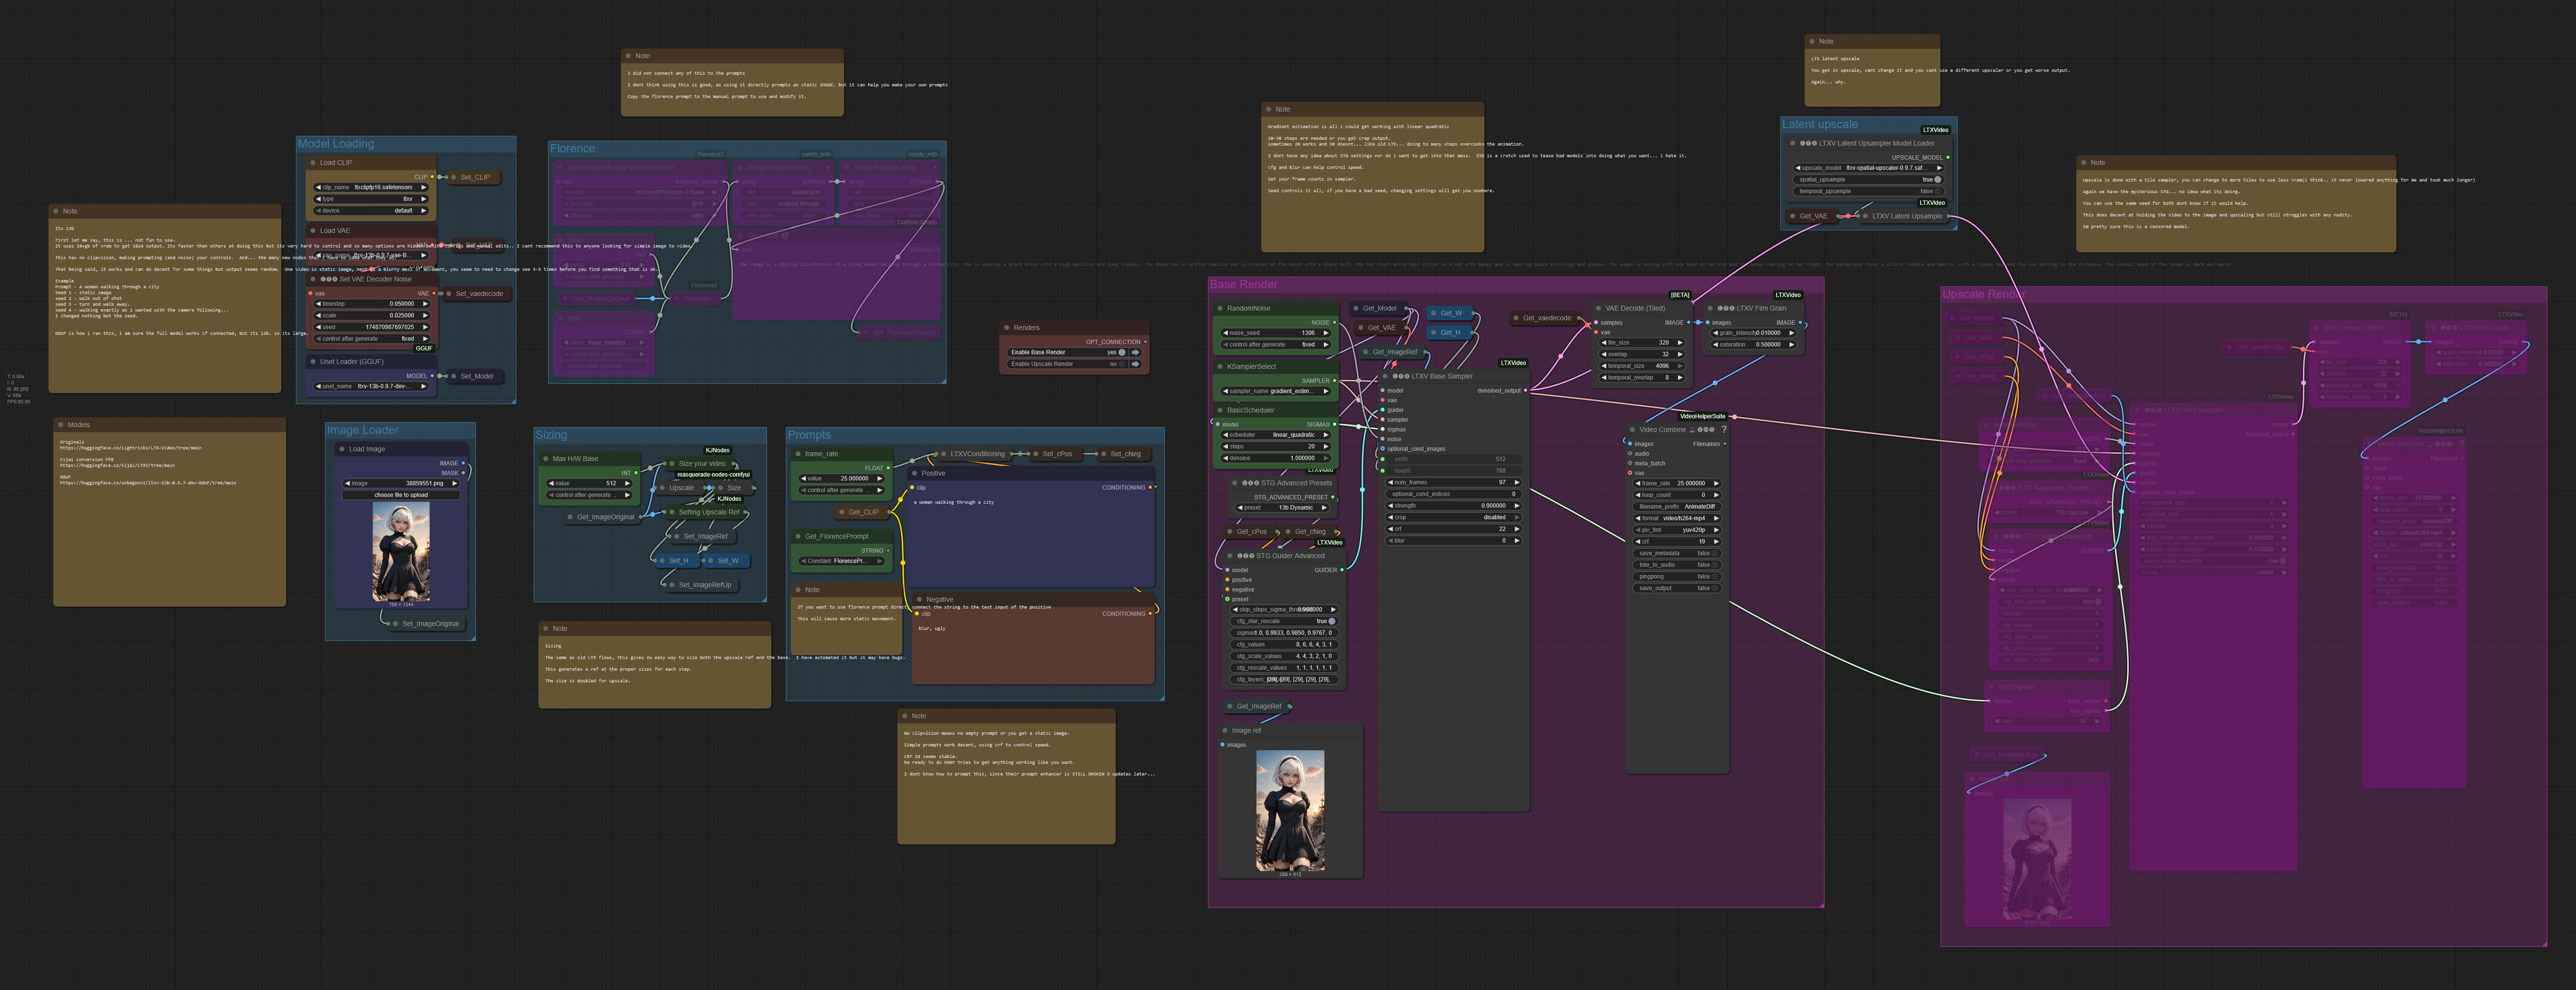Viewport: 2576px width, 990px height.
Task: Open the upscale_model dropdown in Latent upscale
Action: pyautogui.click(x=1868, y=168)
